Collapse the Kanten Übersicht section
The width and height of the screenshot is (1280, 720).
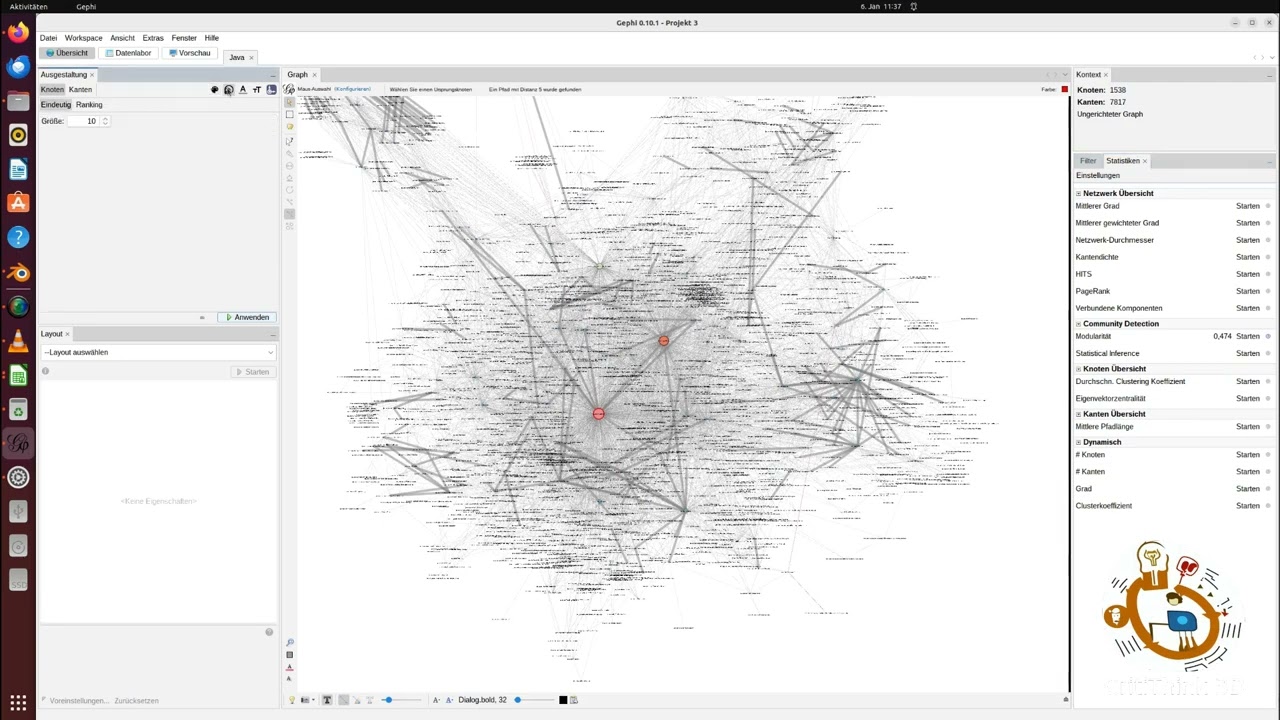[x=1078, y=414]
